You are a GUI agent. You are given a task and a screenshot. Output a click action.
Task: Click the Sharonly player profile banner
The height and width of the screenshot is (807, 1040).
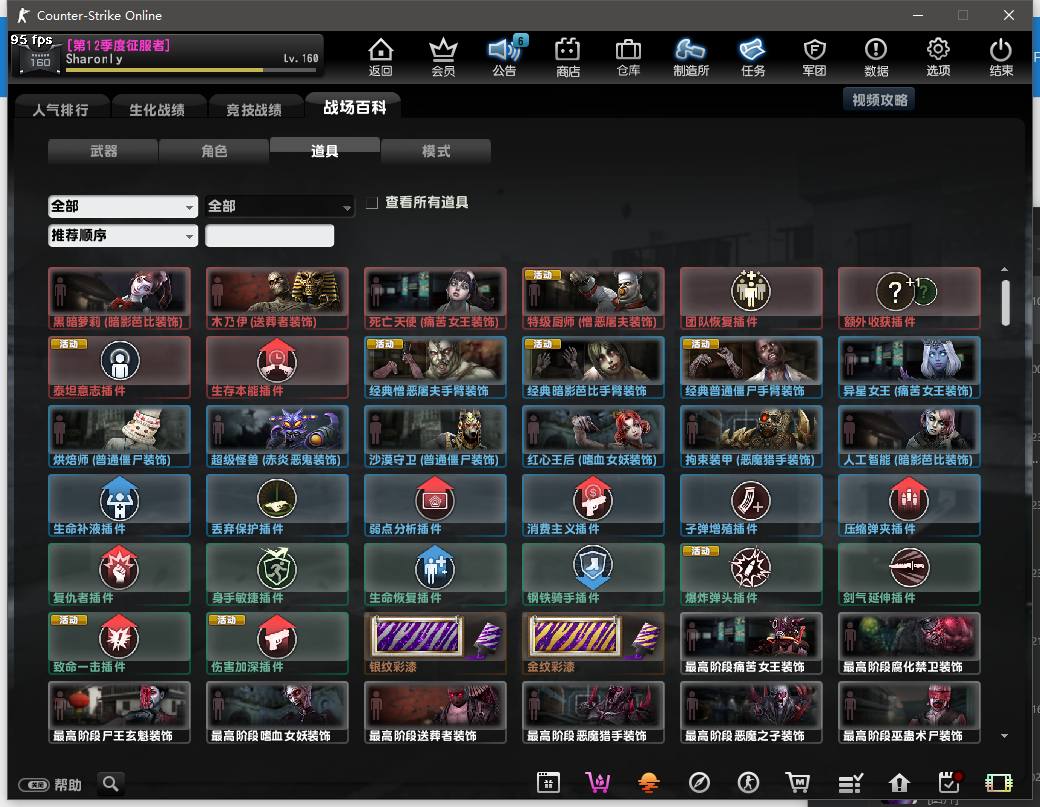[167, 55]
